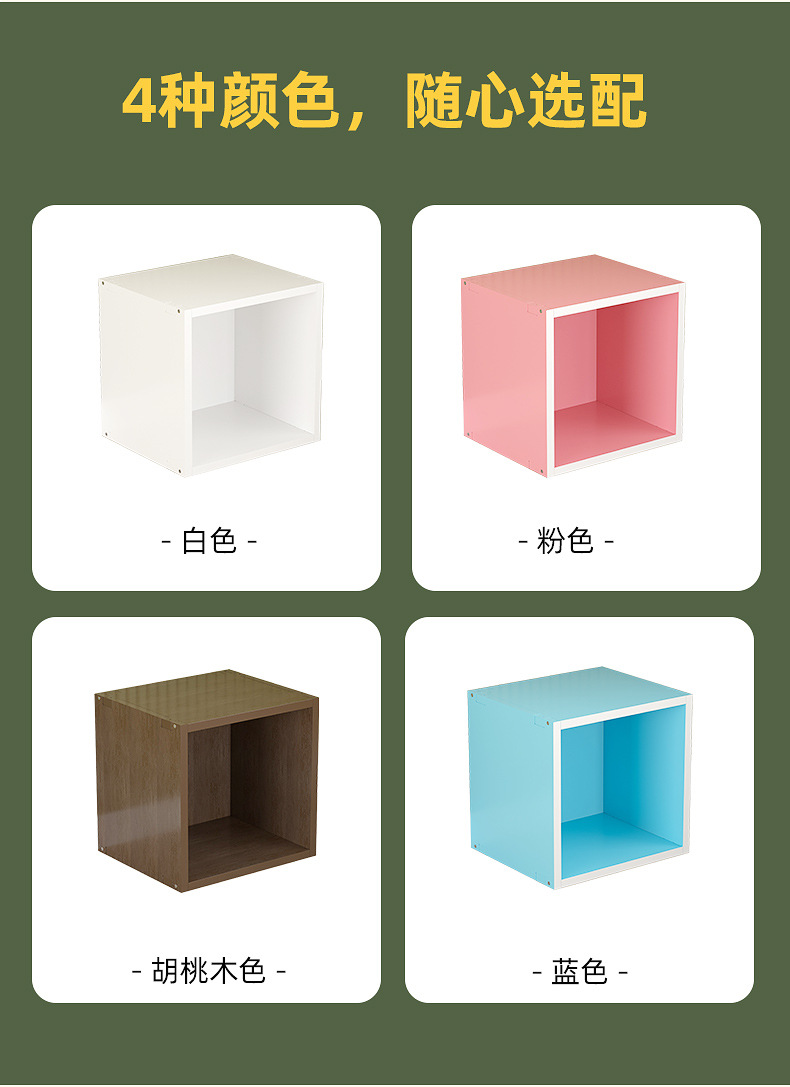Screen dimensions: 790x1087
Task: Click the white card containing the blue cube
Action: pyautogui.click(x=579, y=810)
